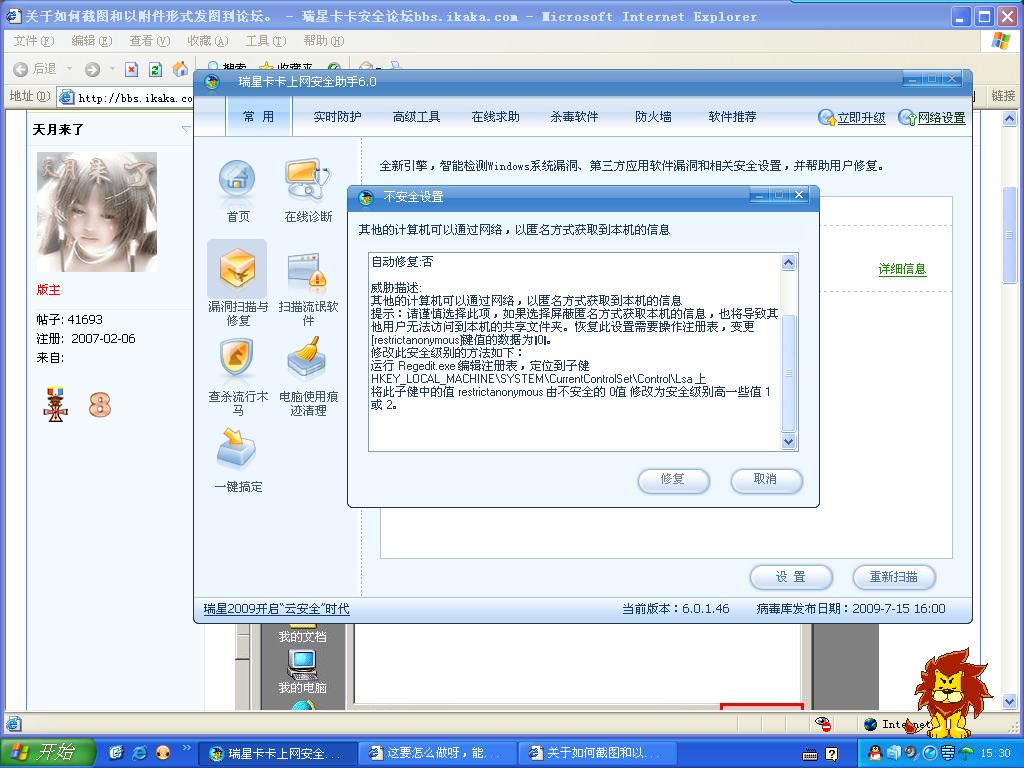Click the IE refresh page icon
Image resolution: width=1024 pixels, height=768 pixels.
tap(155, 69)
